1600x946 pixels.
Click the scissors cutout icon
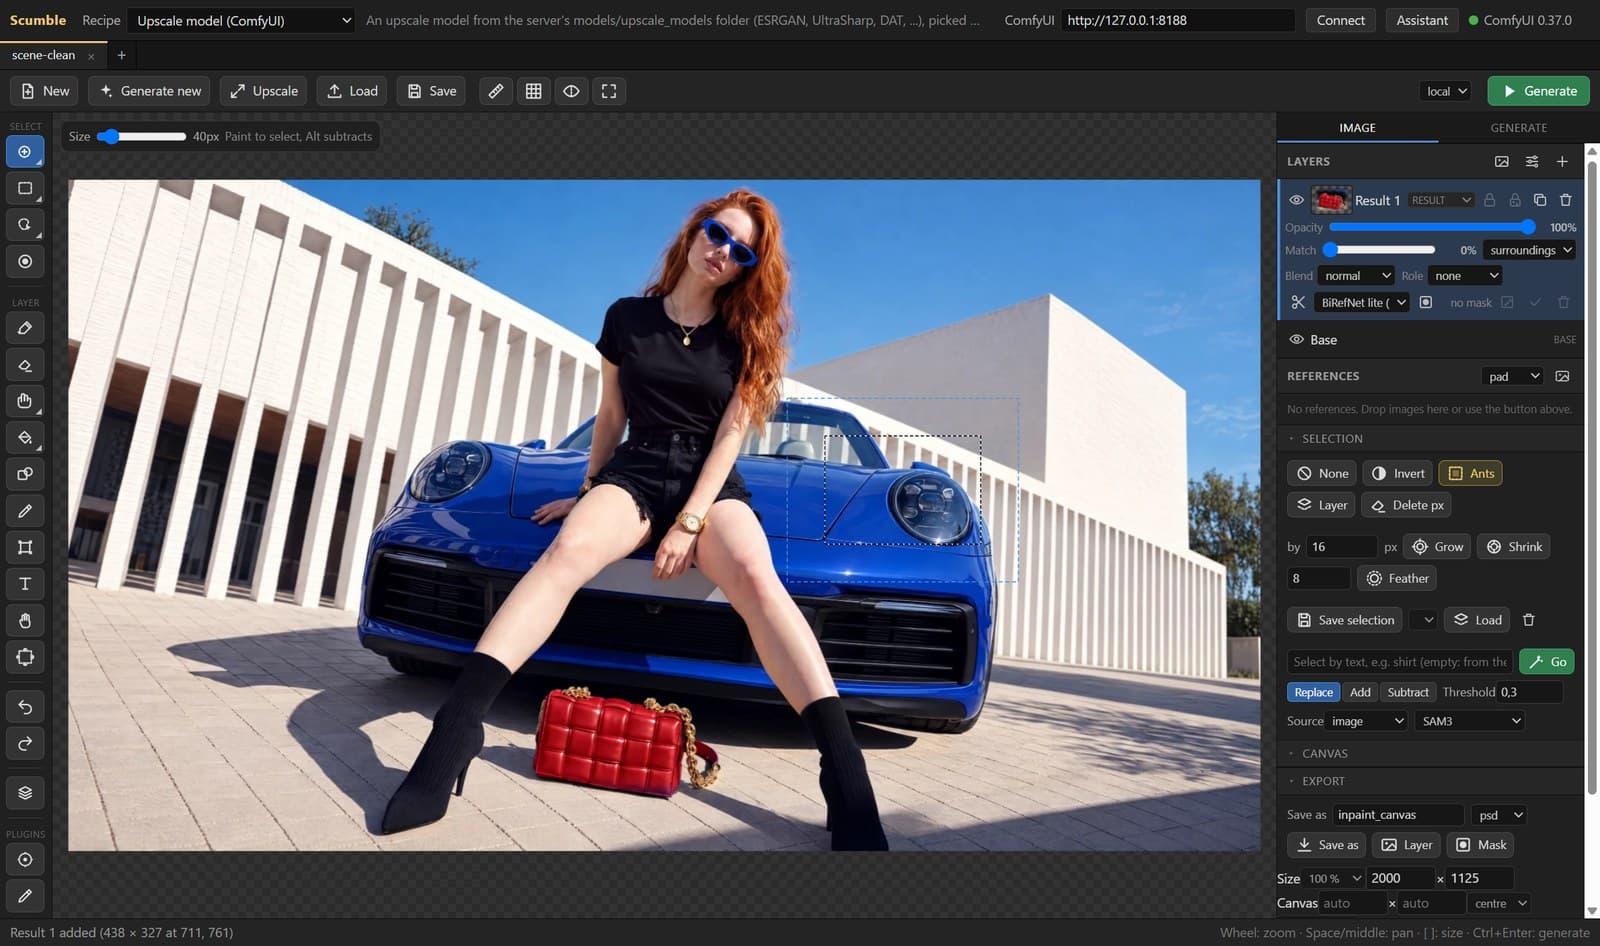click(1298, 302)
